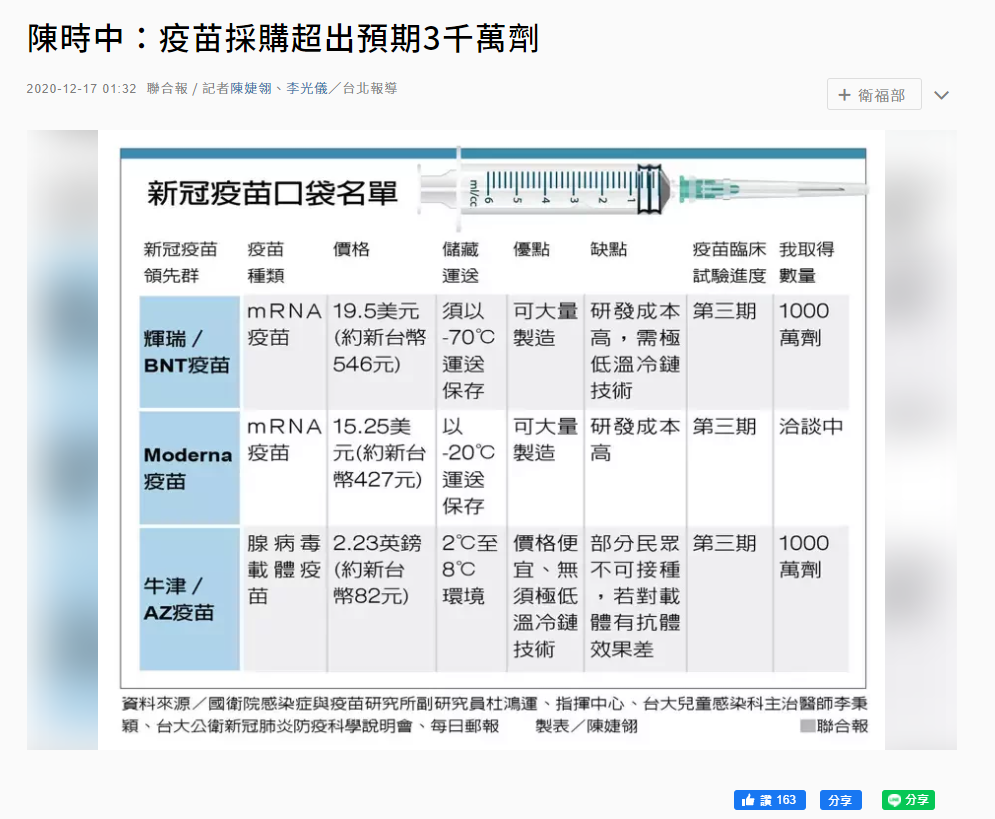Click the 輝瑞/BNT疫苗 row header
The image size is (995, 819).
(x=189, y=352)
